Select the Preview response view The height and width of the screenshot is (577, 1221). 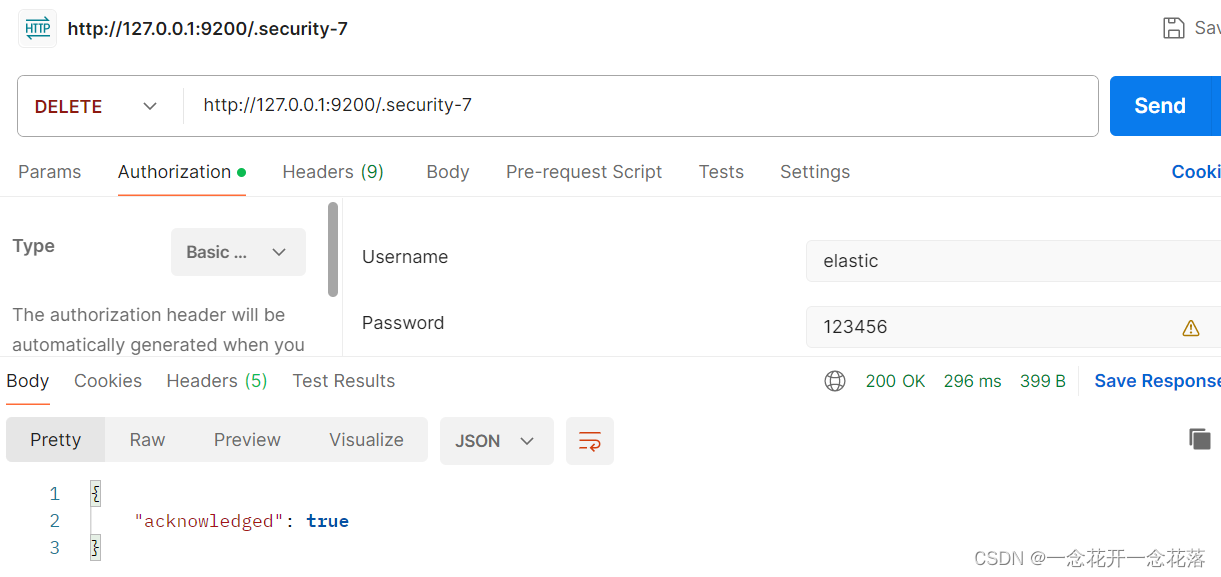(x=246, y=440)
